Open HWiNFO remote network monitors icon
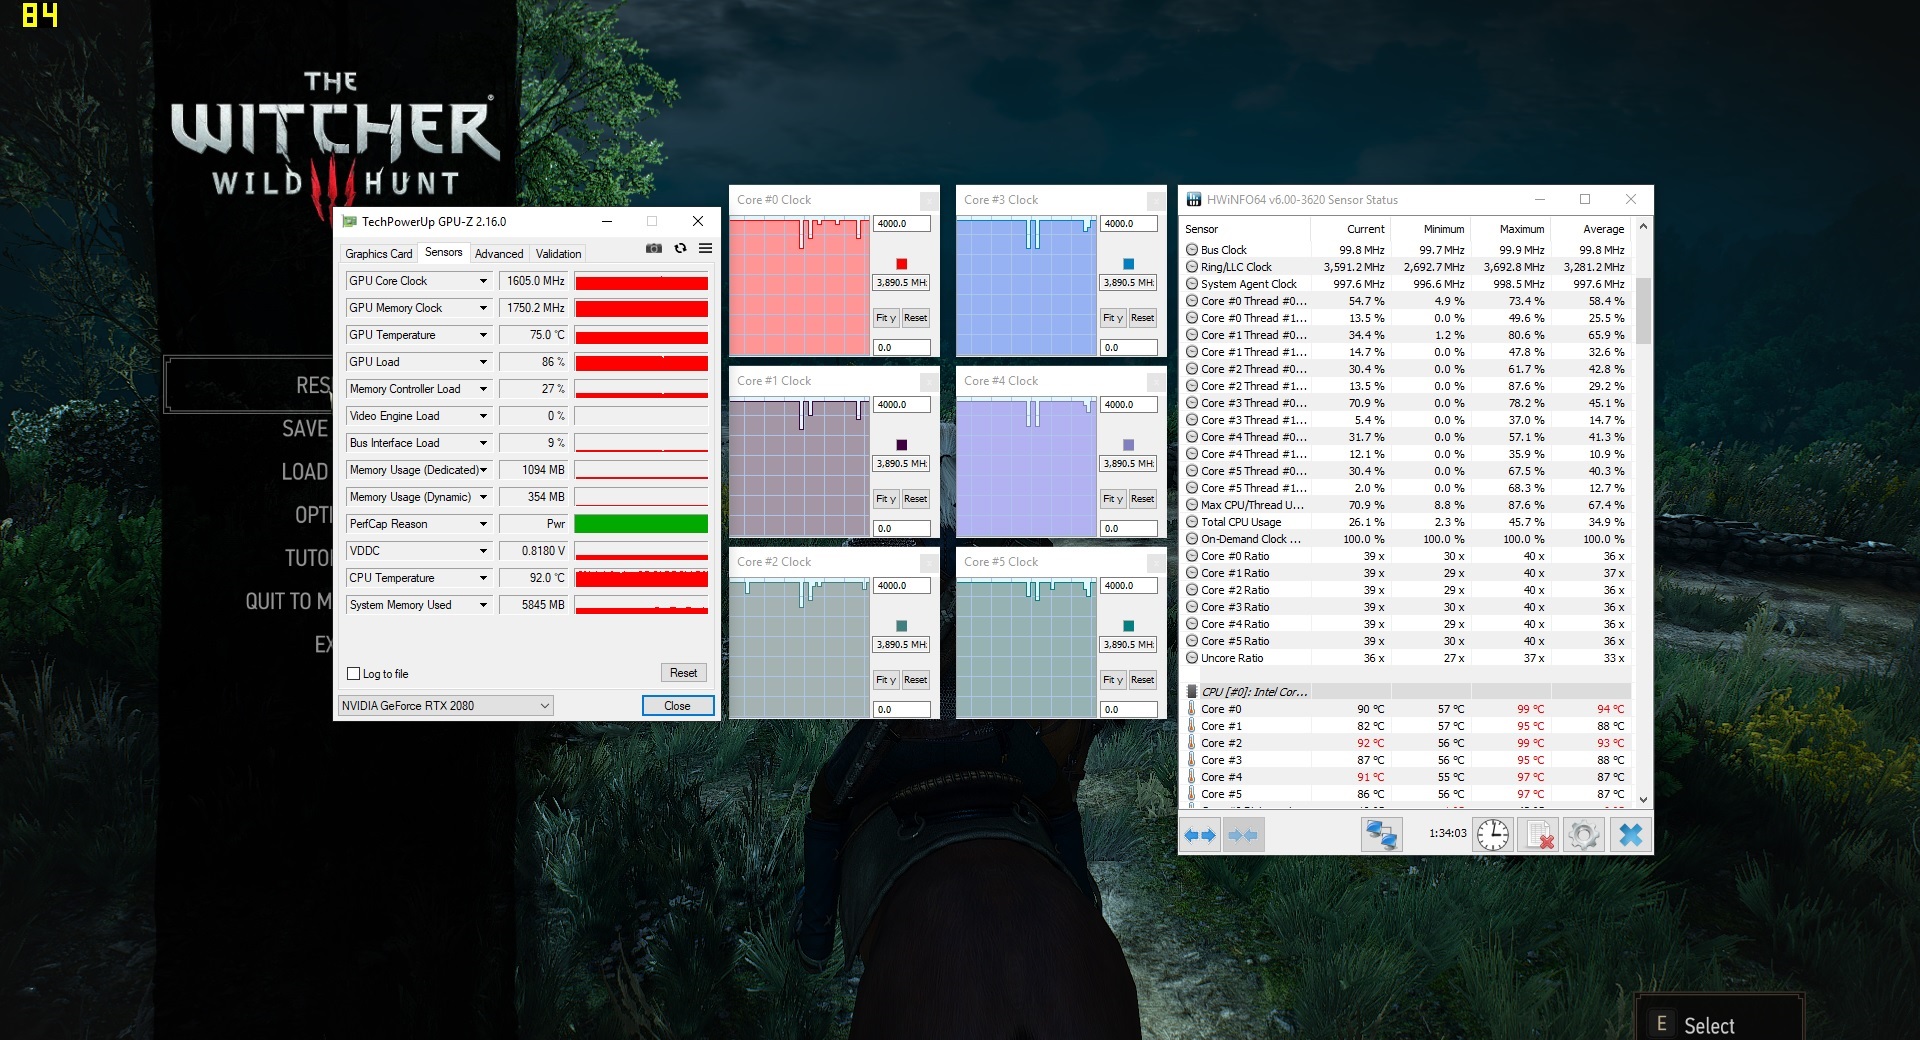 tap(1381, 834)
